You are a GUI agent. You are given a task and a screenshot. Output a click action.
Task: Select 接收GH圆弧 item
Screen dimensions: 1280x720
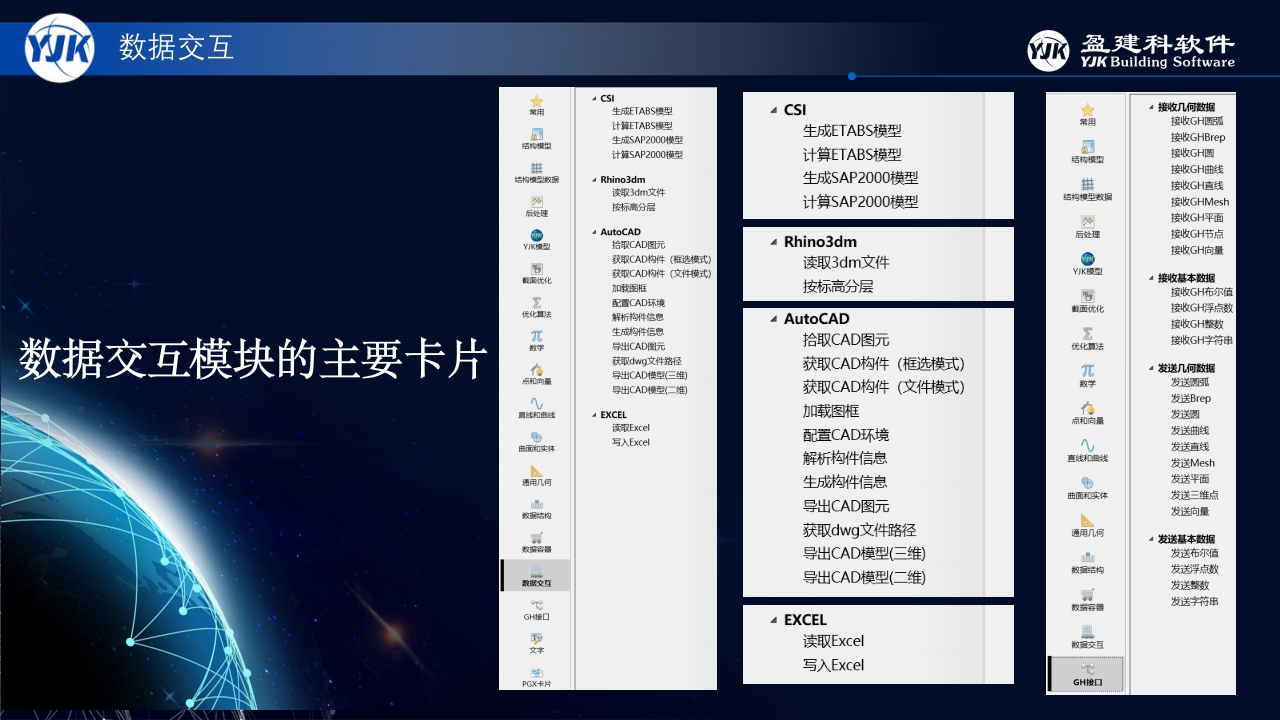tap(1197, 121)
